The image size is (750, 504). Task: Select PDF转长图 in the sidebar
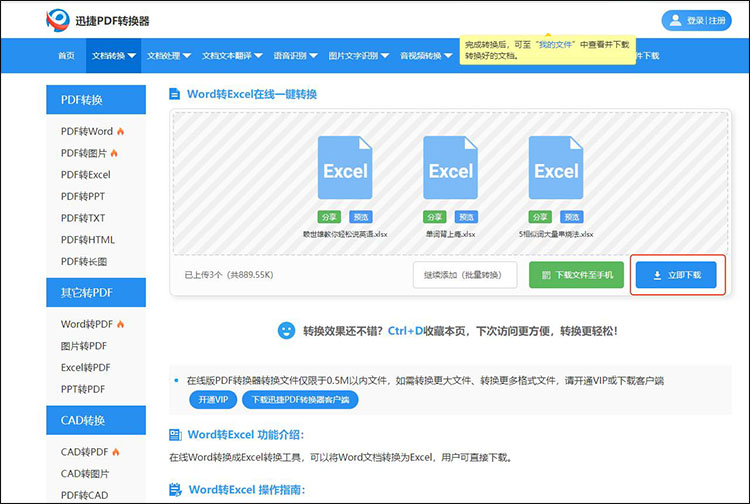click(x=84, y=262)
